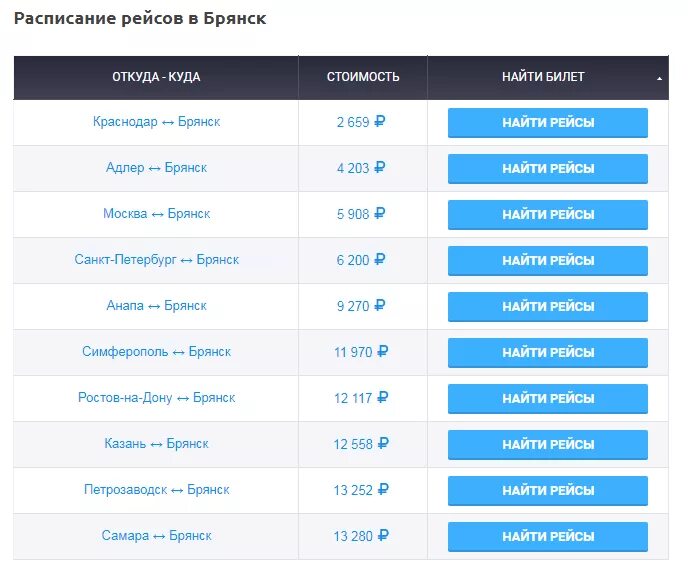Sort by the Откуда - Куда column header
688x575 pixels.
pos(156,77)
